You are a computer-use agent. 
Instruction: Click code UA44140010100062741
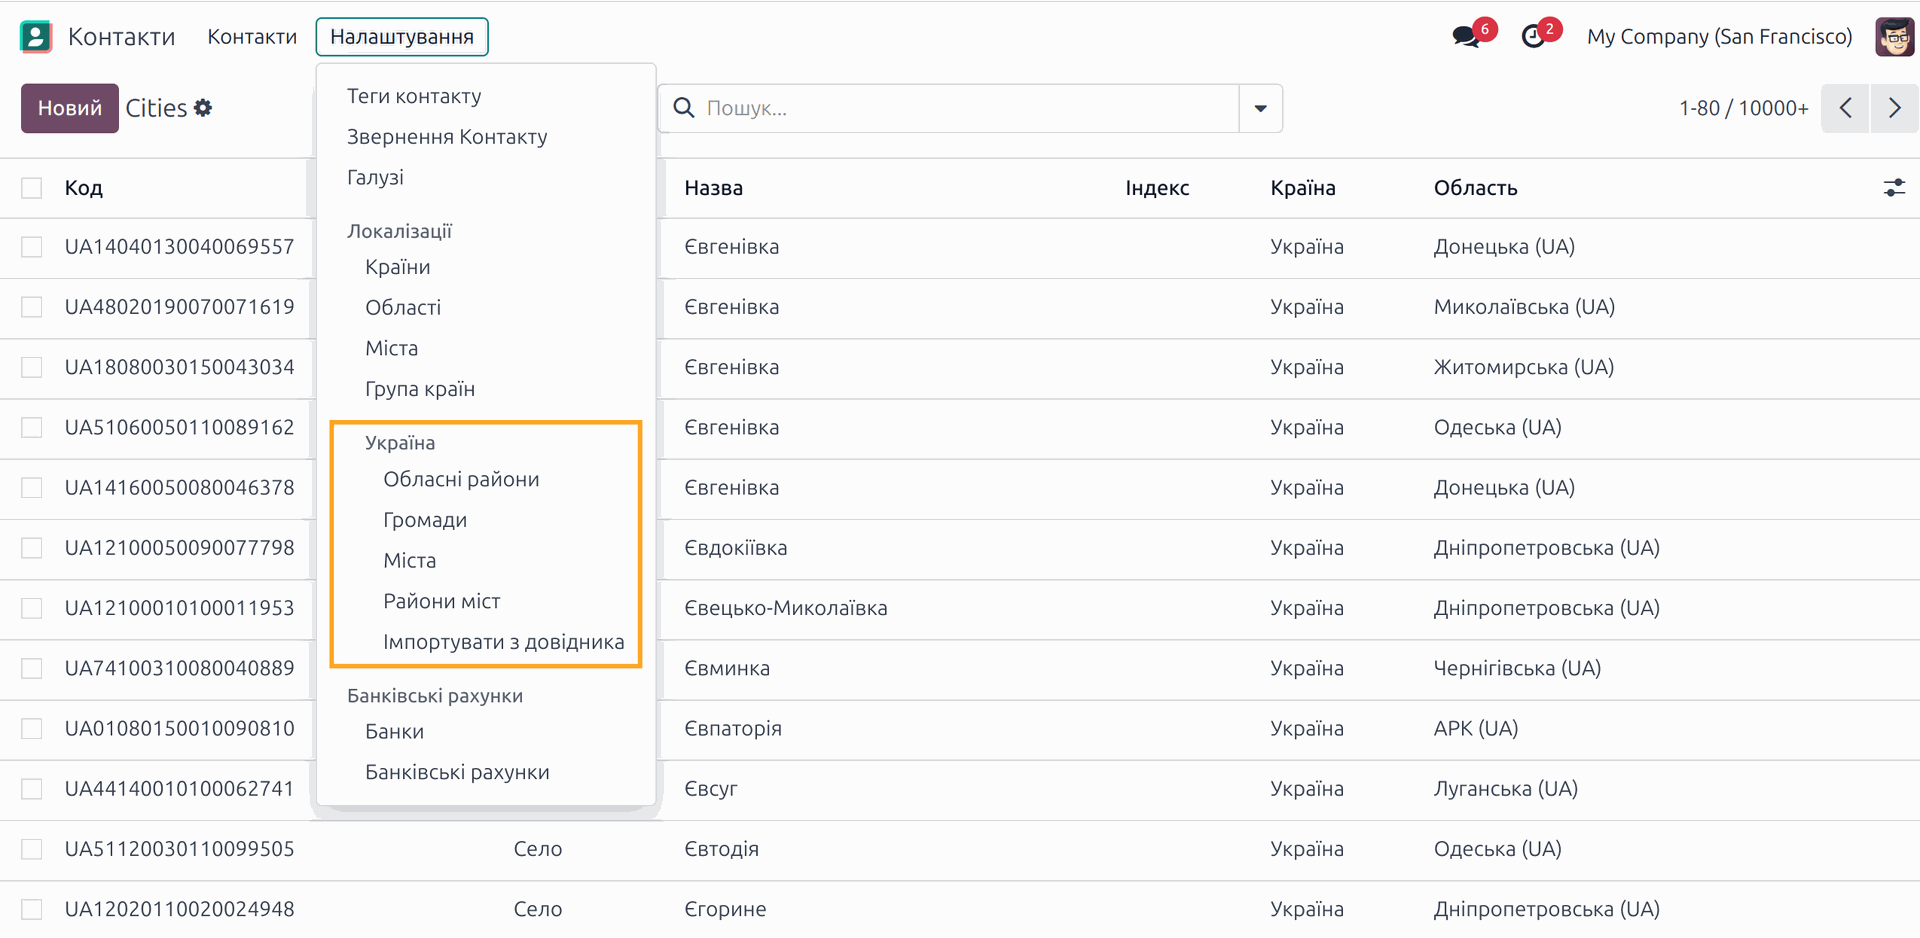(179, 789)
